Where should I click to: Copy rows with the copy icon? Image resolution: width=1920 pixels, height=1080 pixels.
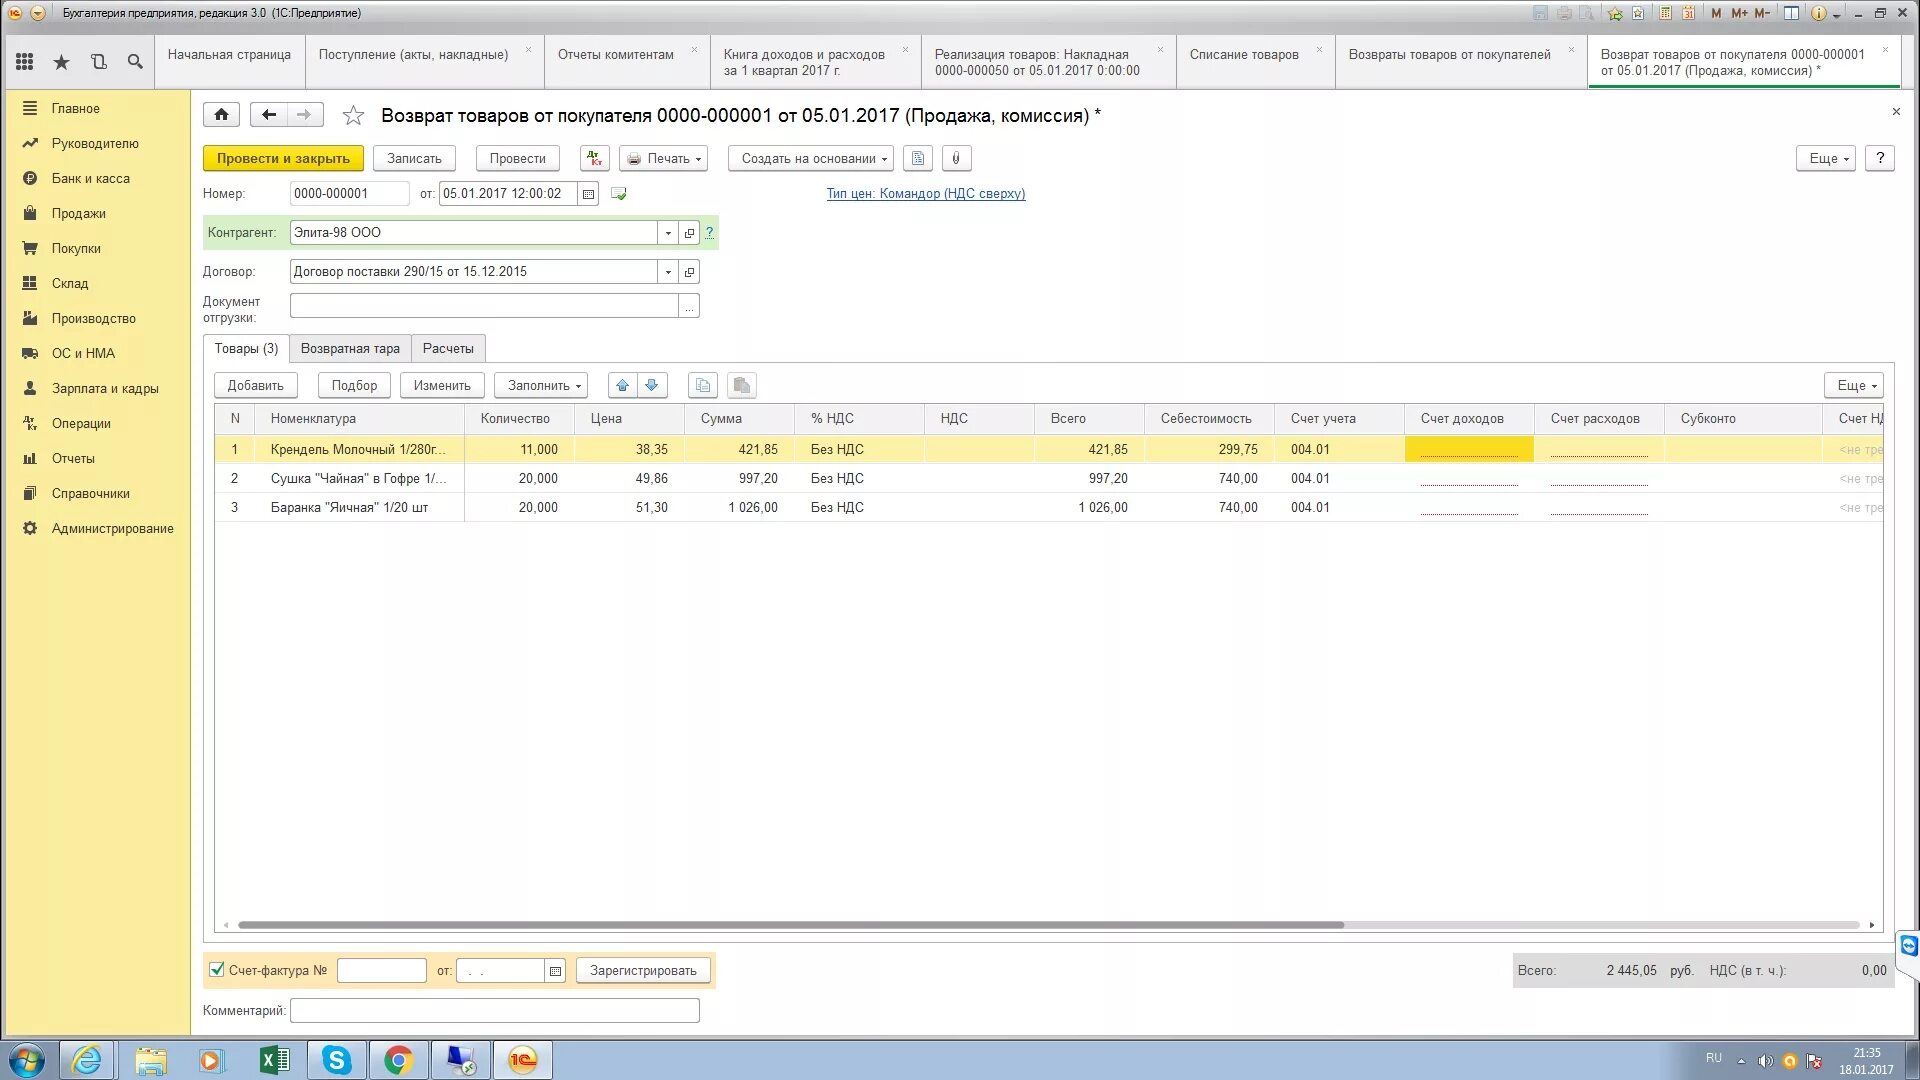coord(703,386)
